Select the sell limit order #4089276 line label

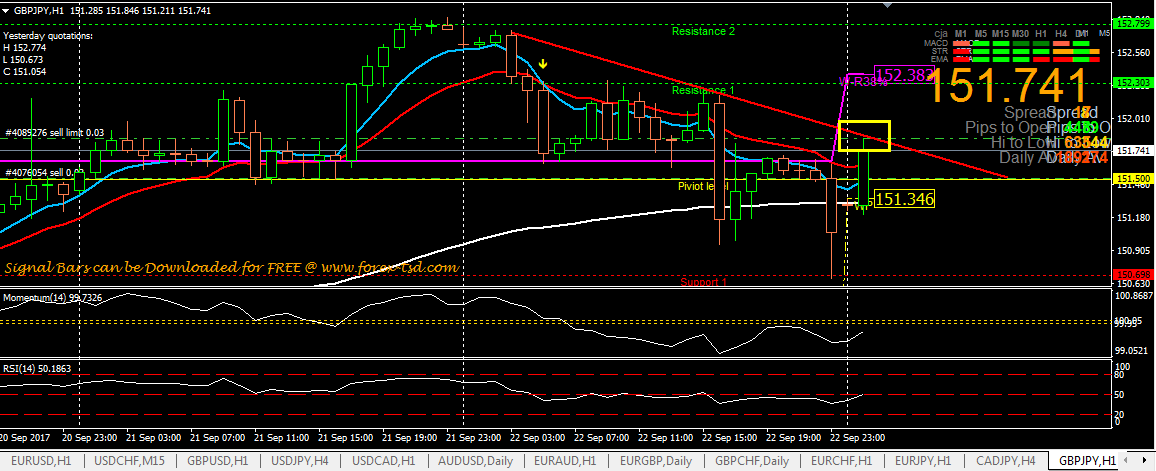[54, 132]
